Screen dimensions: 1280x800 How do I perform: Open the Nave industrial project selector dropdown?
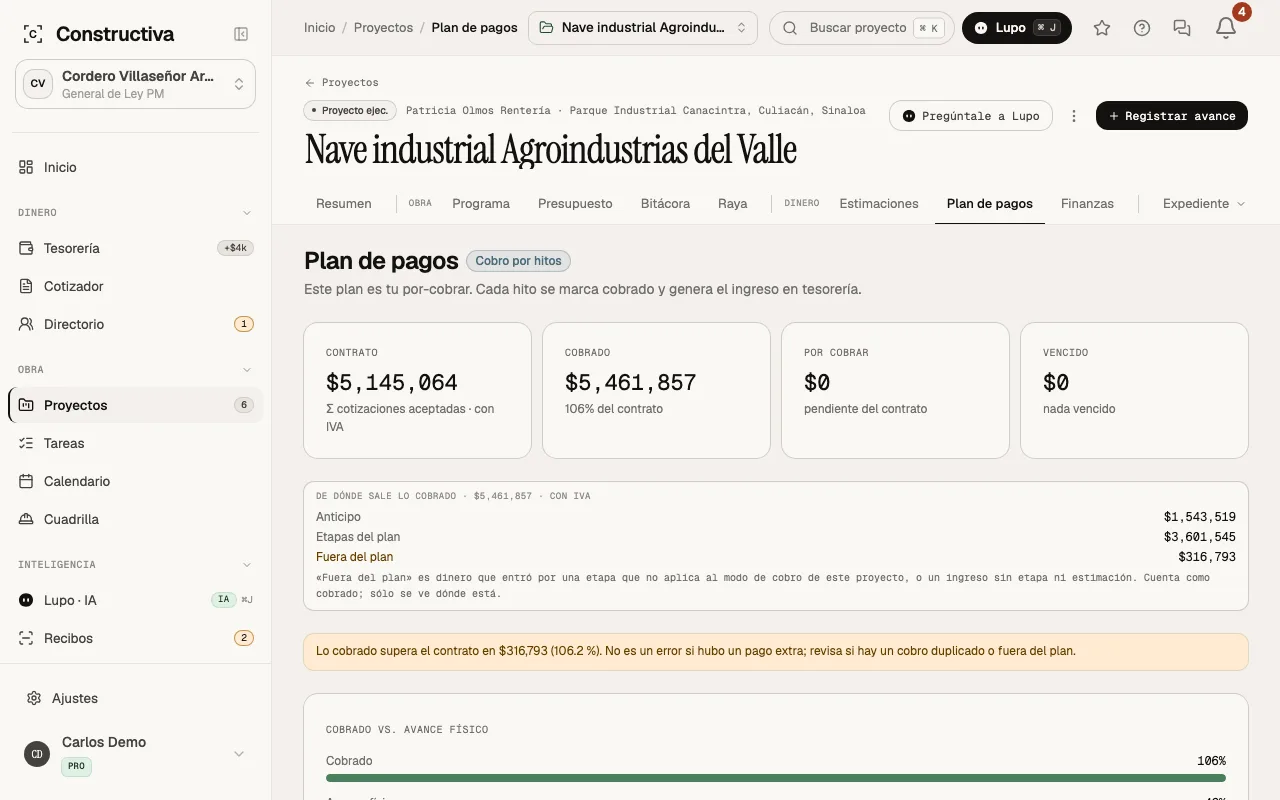tap(643, 28)
